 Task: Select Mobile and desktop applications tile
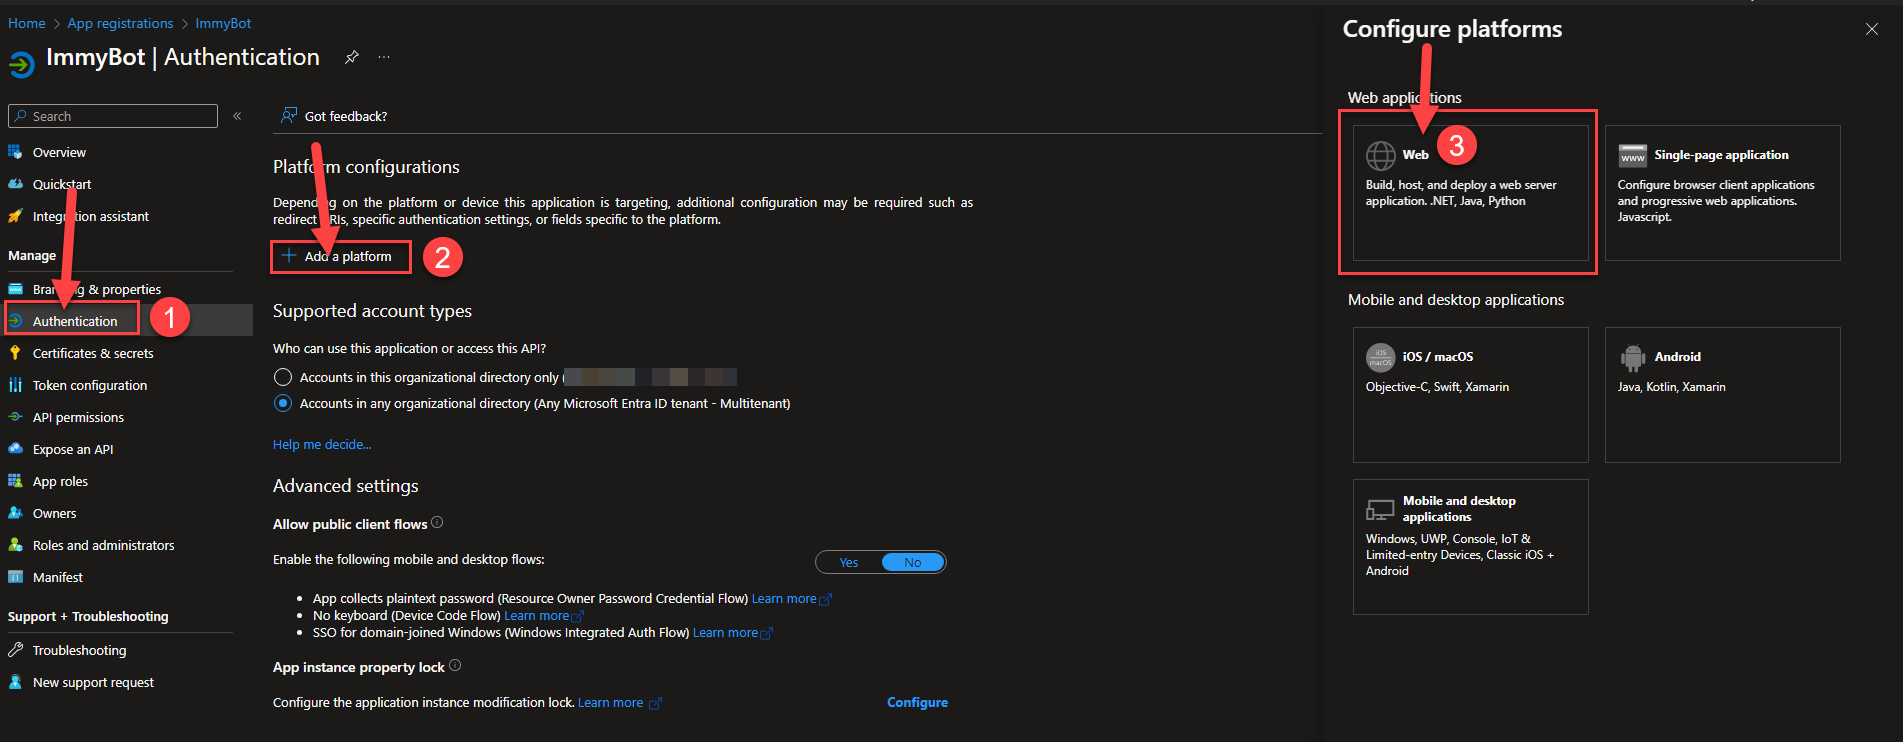coord(1470,546)
